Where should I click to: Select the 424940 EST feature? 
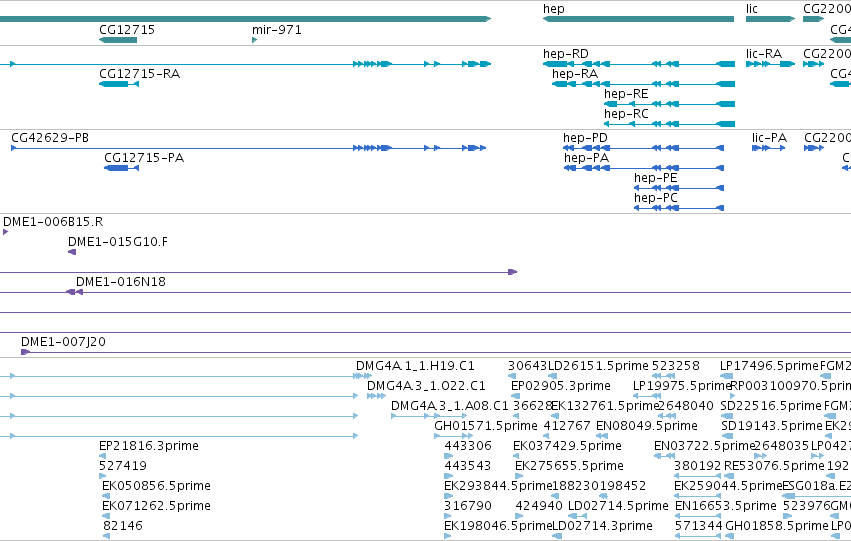[x=519, y=516]
